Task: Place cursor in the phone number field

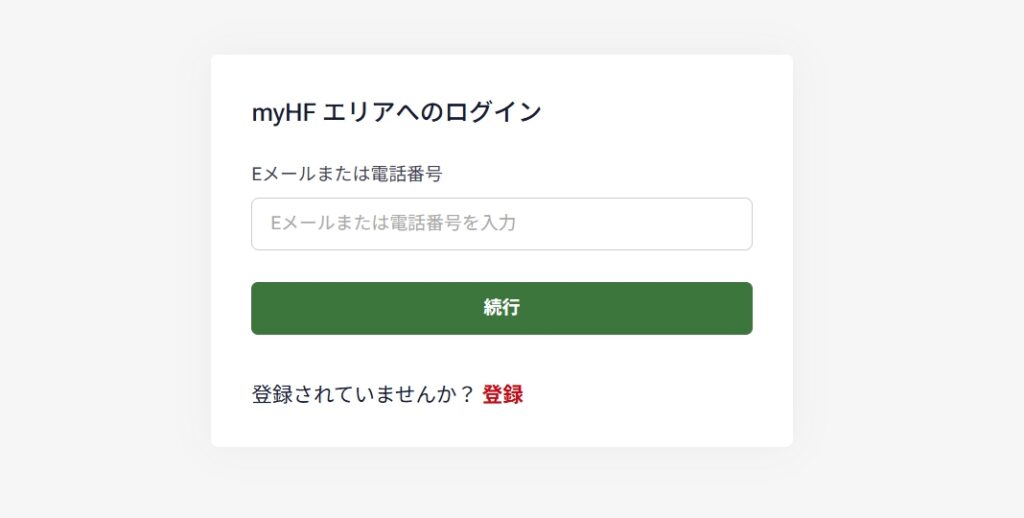Action: (501, 224)
